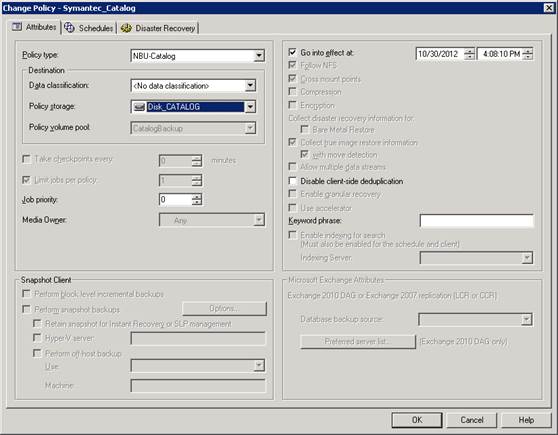Viewport: 558px width, 435px height.
Task: Open the Policy storage dropdown arrow
Action: point(250,107)
